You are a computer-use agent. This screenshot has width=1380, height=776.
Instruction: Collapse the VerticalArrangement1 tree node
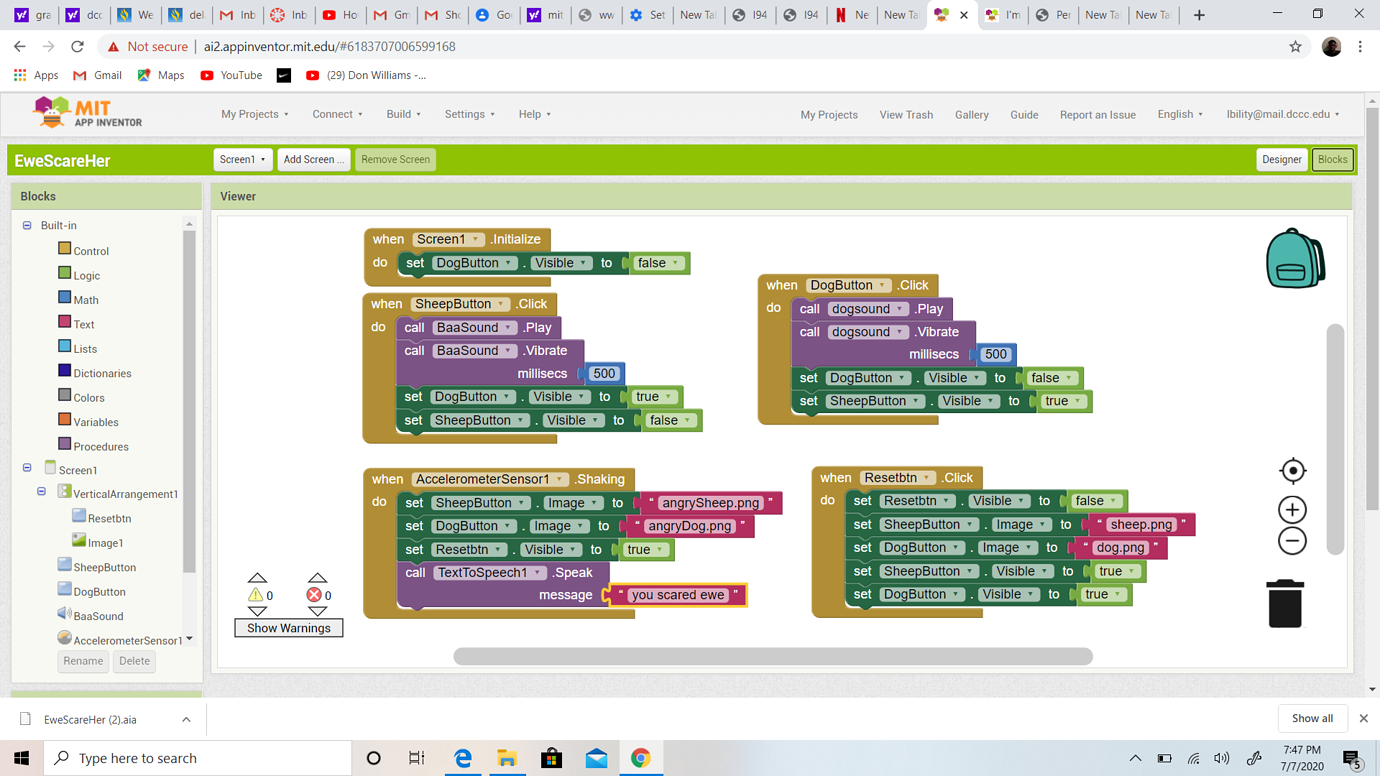pyautogui.click(x=42, y=492)
